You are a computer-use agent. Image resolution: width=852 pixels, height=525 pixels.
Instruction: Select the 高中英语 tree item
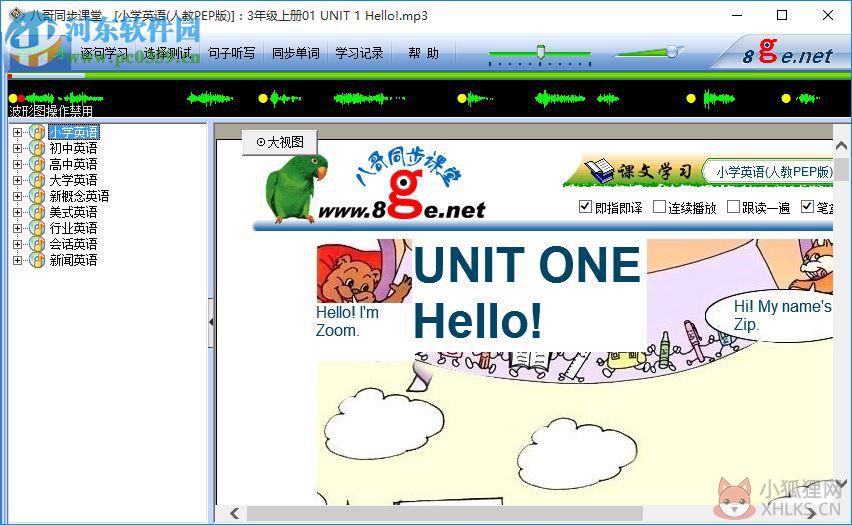point(73,164)
